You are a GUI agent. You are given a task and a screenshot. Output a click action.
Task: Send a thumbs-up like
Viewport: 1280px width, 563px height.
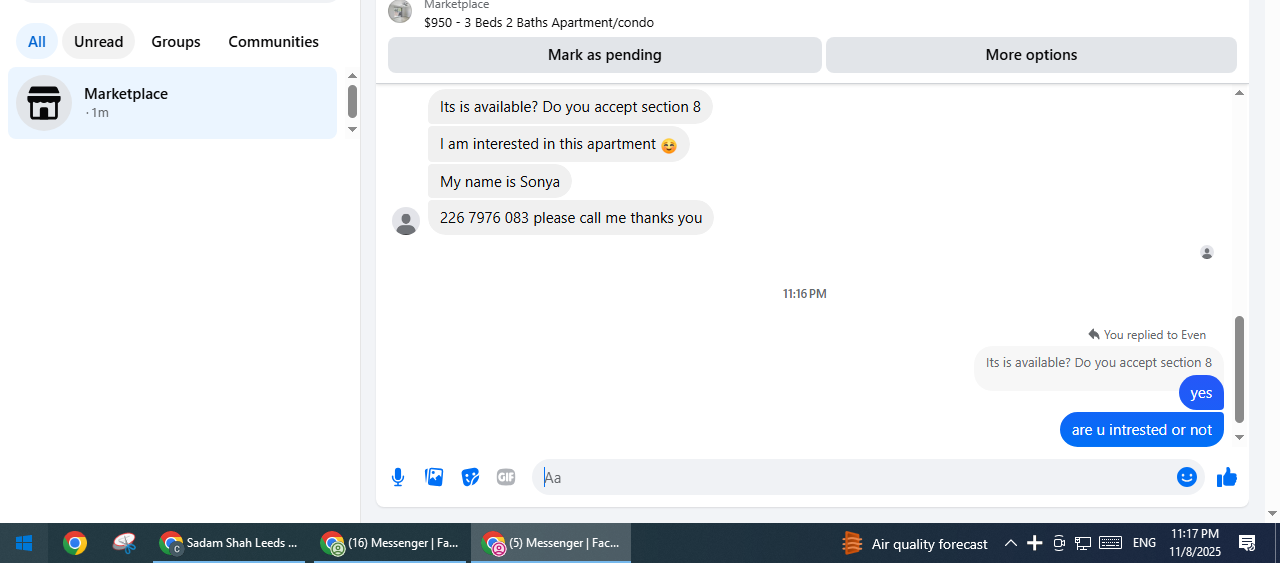pyautogui.click(x=1227, y=477)
